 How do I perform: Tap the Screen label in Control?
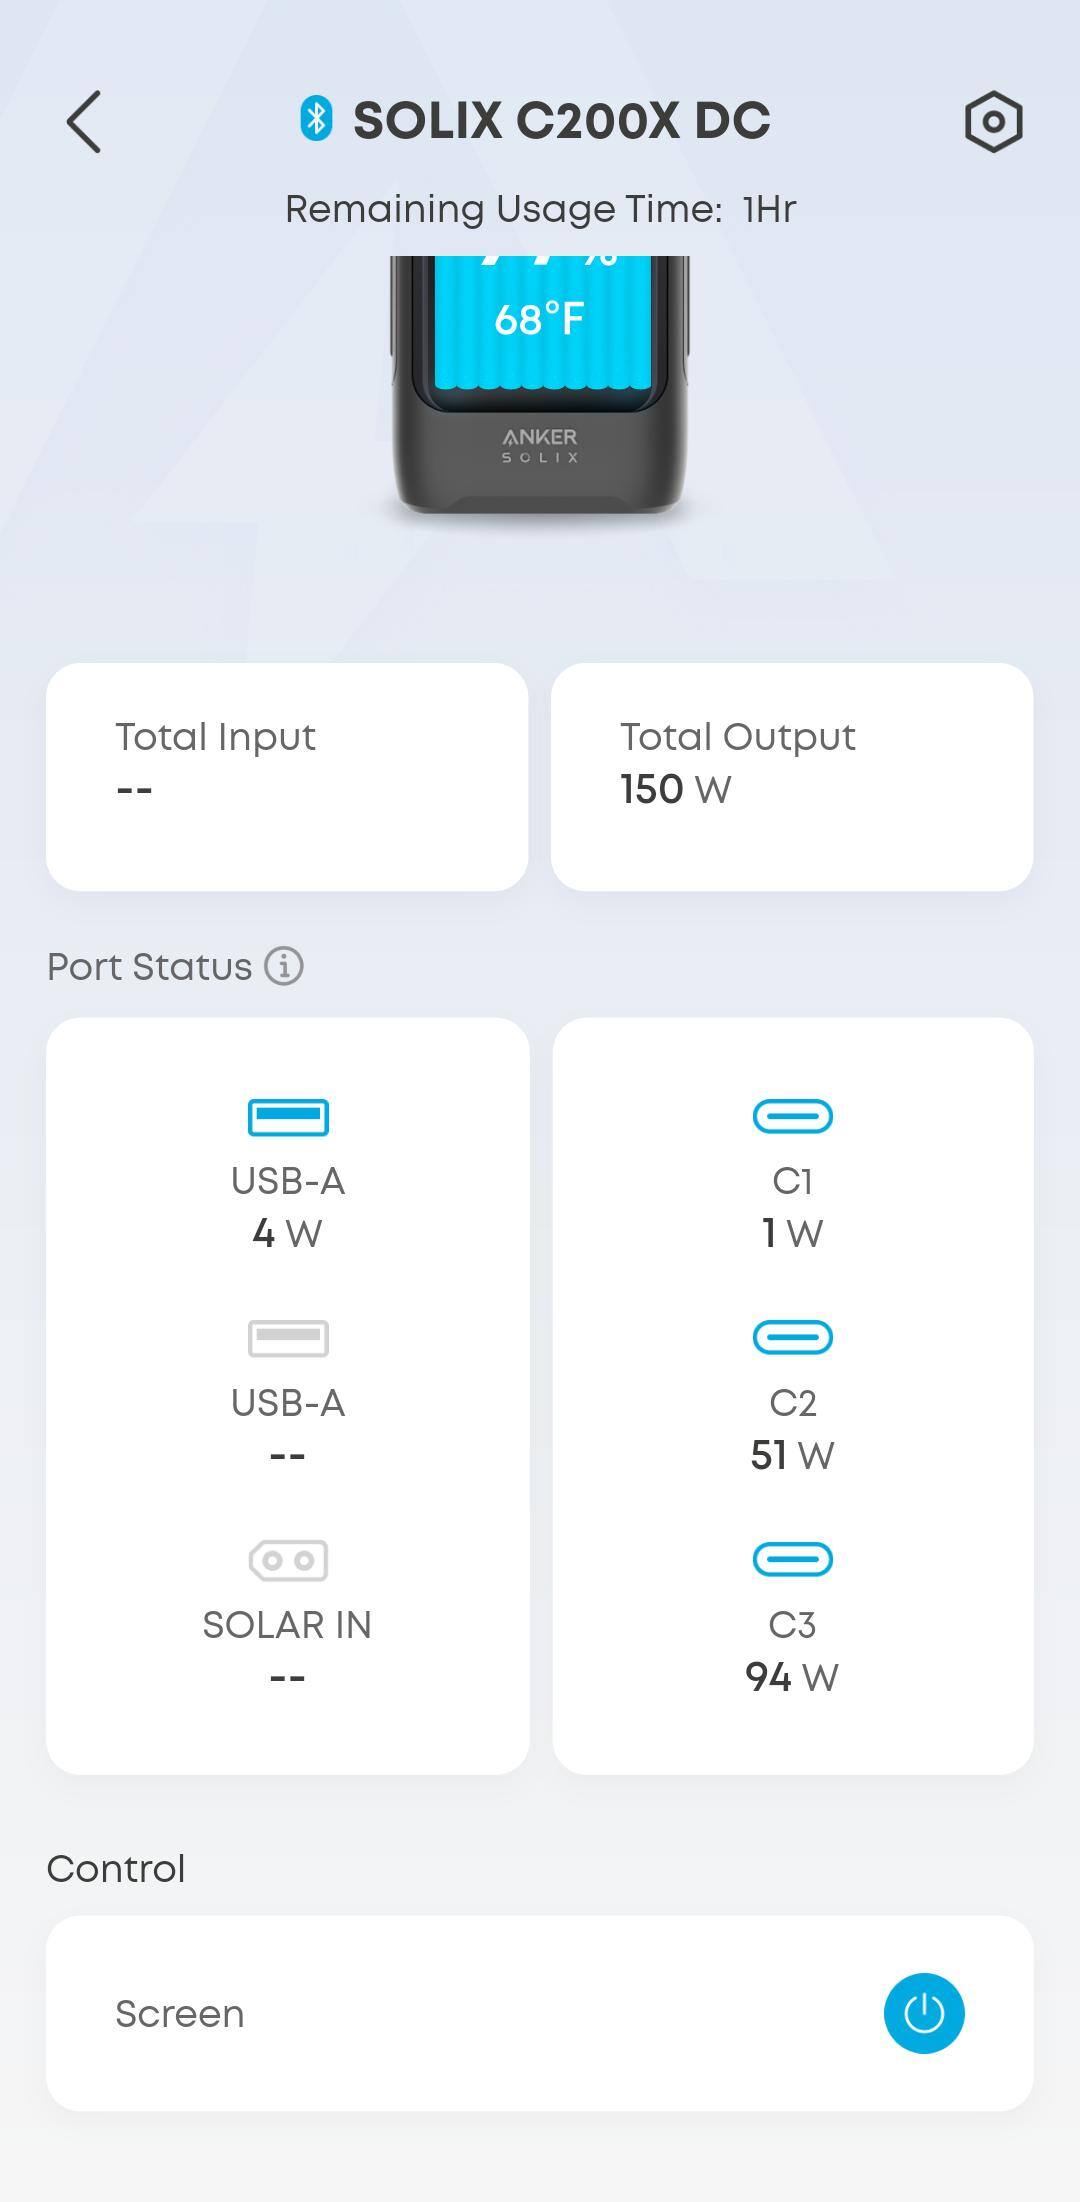180,2014
